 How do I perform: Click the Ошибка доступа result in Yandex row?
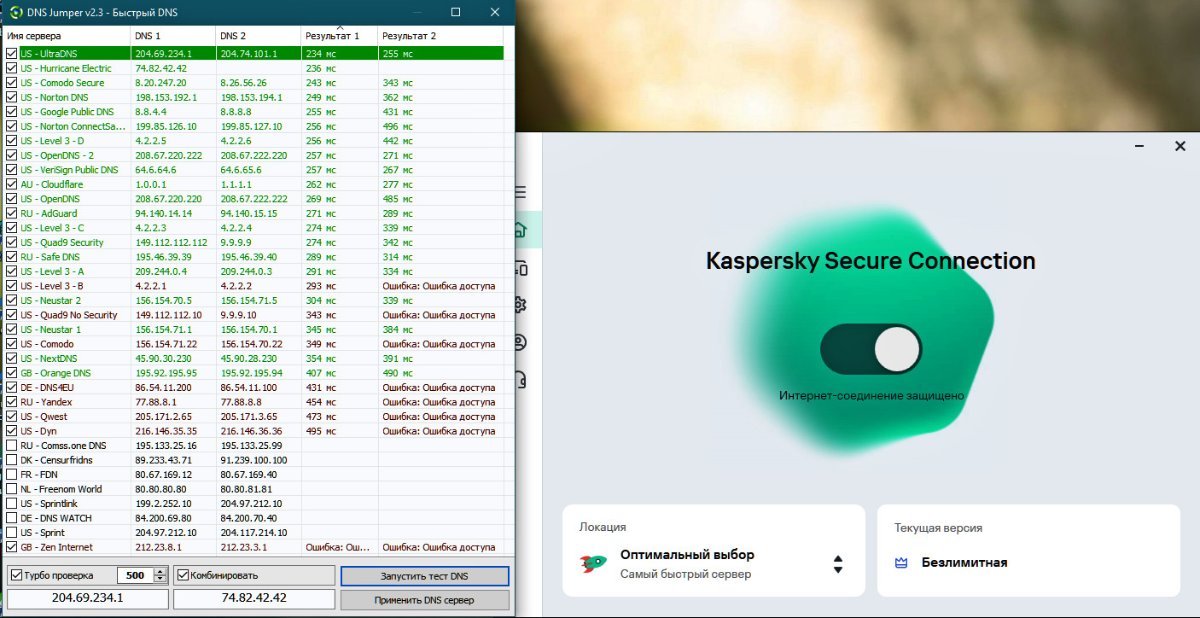pyautogui.click(x=439, y=402)
